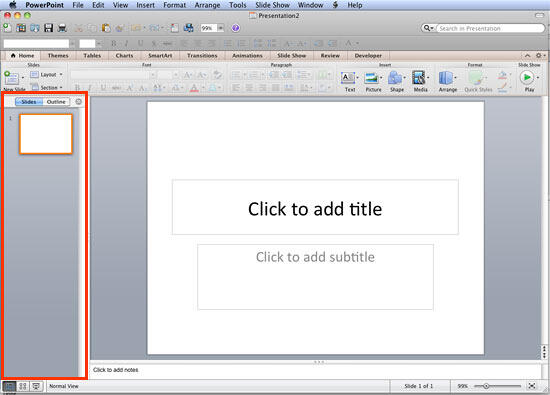Click the Save floppy disk icon

pyautogui.click(x=48, y=28)
